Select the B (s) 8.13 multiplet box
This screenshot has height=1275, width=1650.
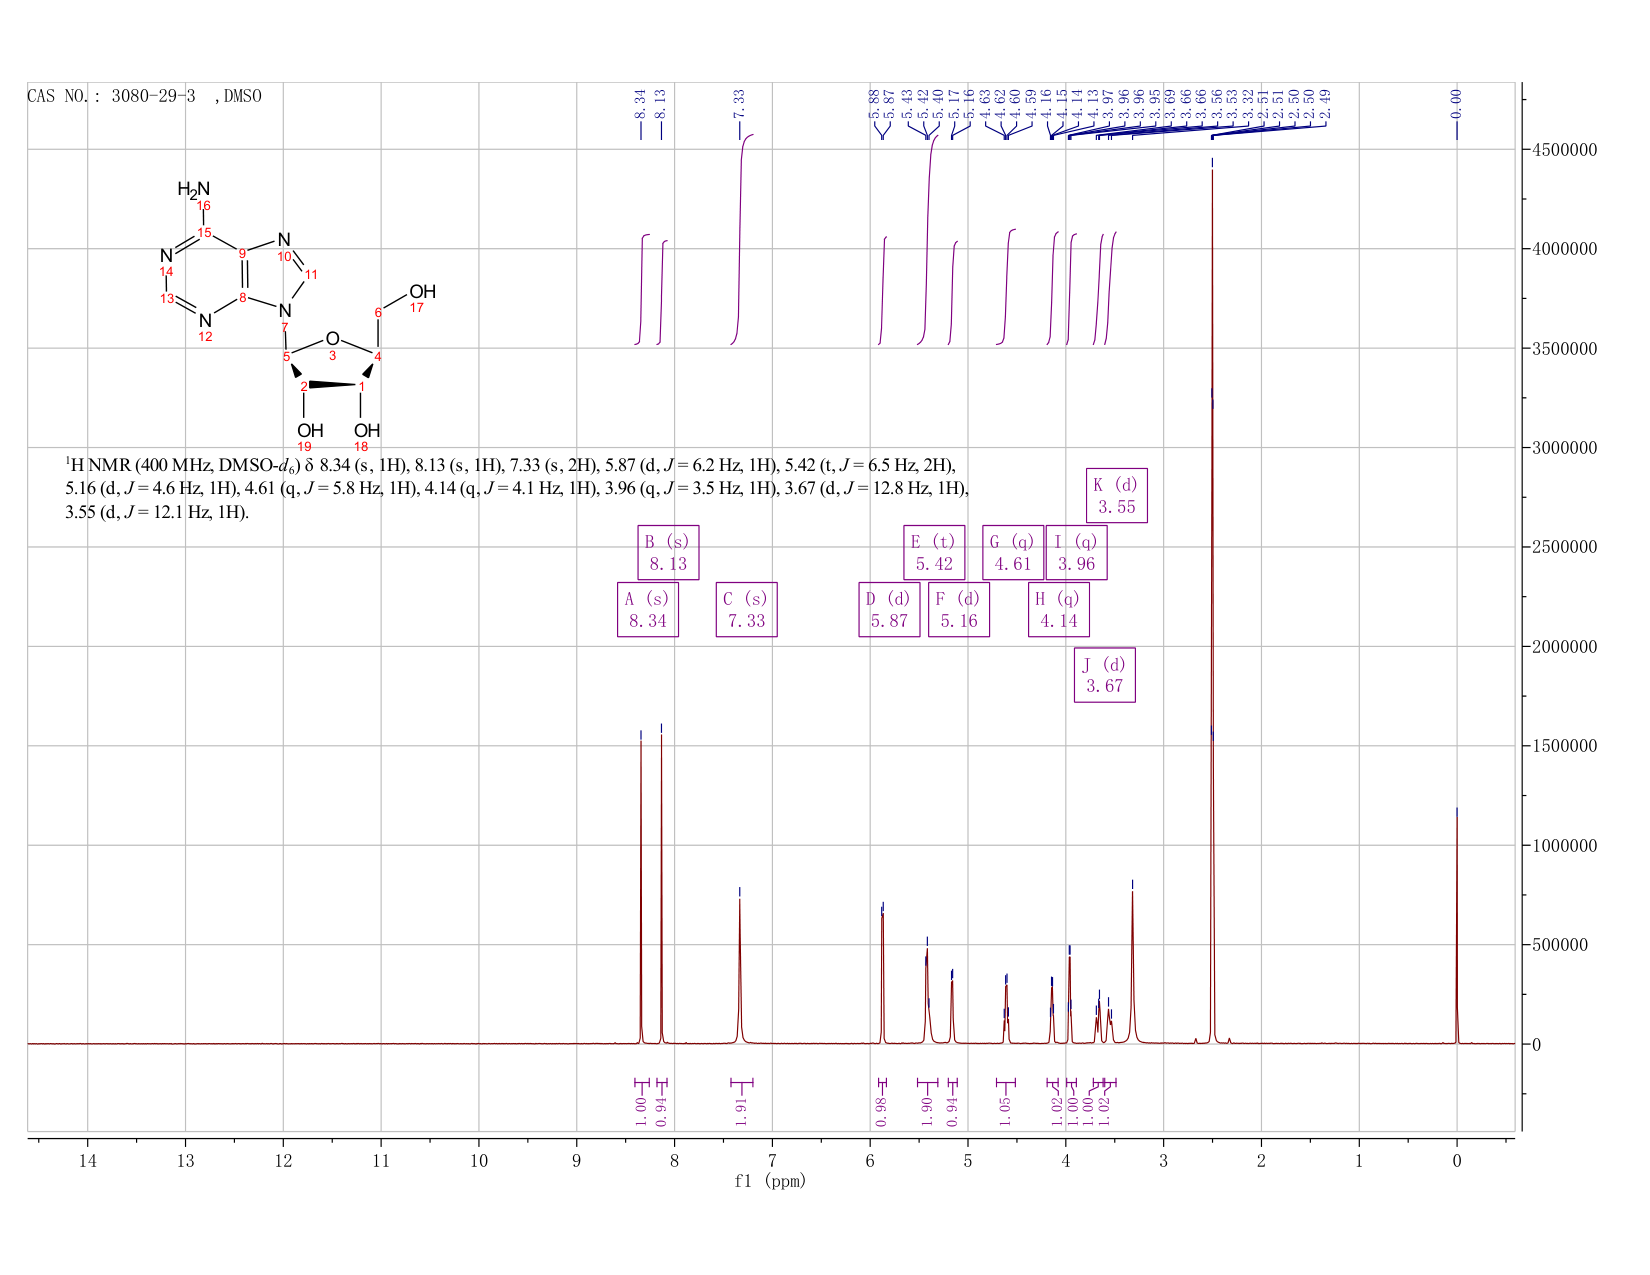[x=668, y=552]
